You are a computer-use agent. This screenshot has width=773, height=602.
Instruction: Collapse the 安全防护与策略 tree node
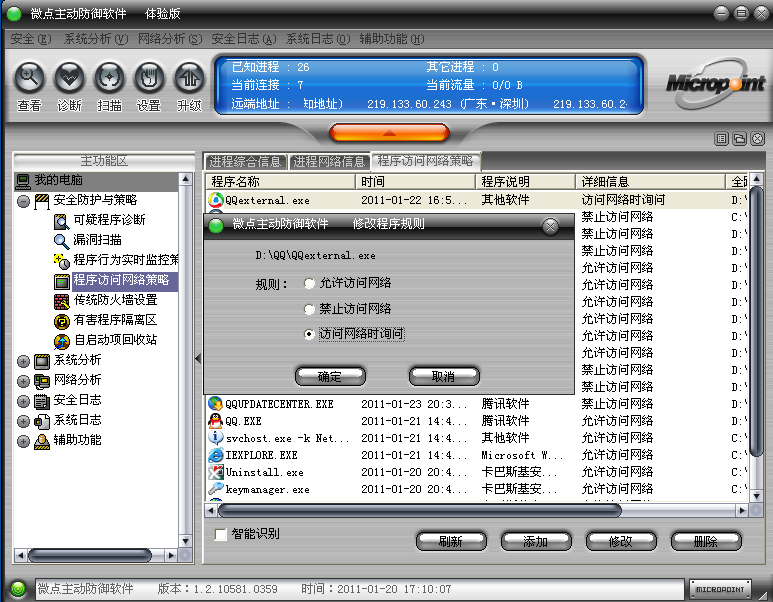[23, 201]
